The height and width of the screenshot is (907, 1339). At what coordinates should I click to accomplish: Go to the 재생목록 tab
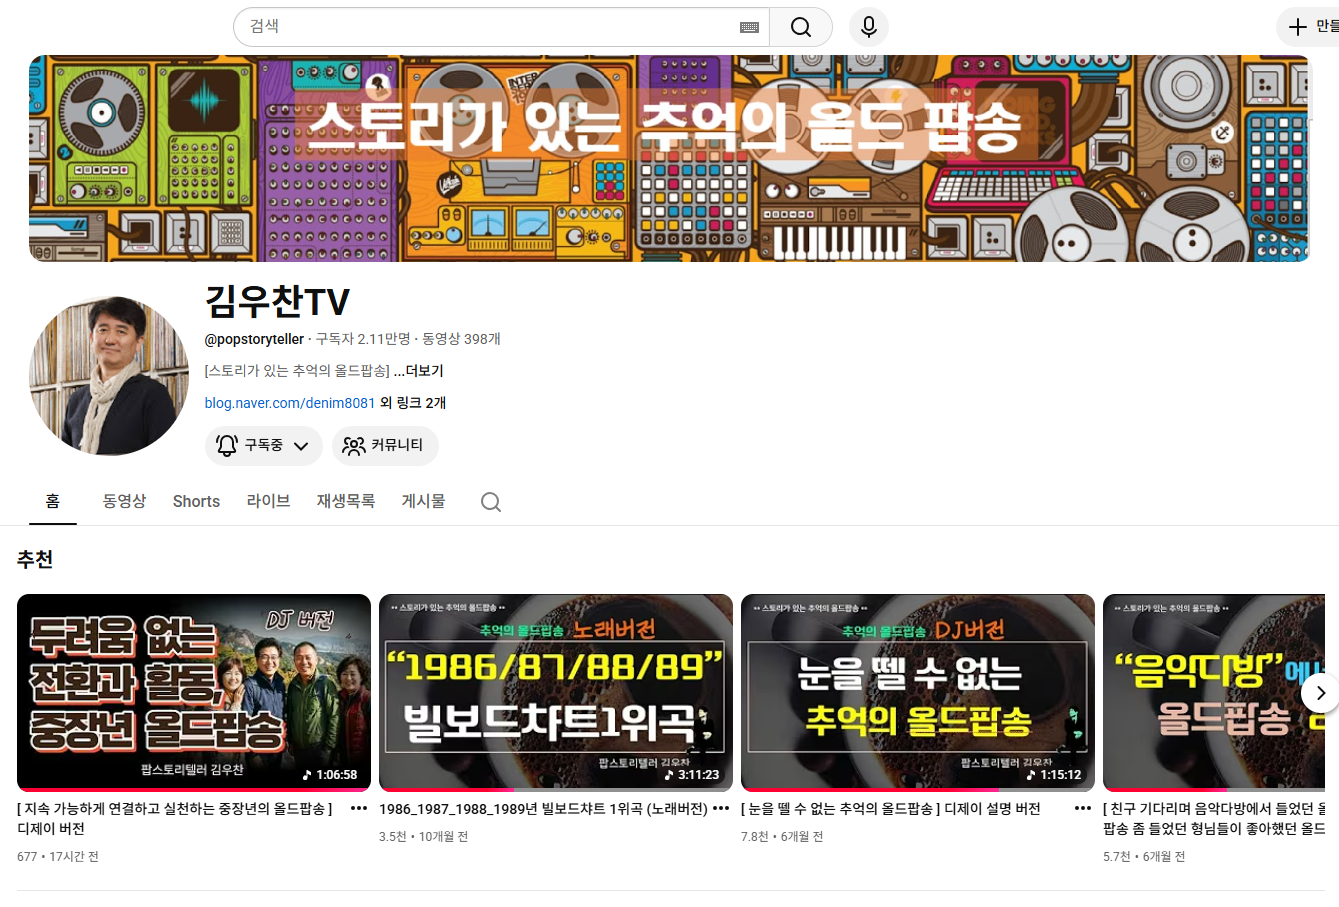[346, 501]
